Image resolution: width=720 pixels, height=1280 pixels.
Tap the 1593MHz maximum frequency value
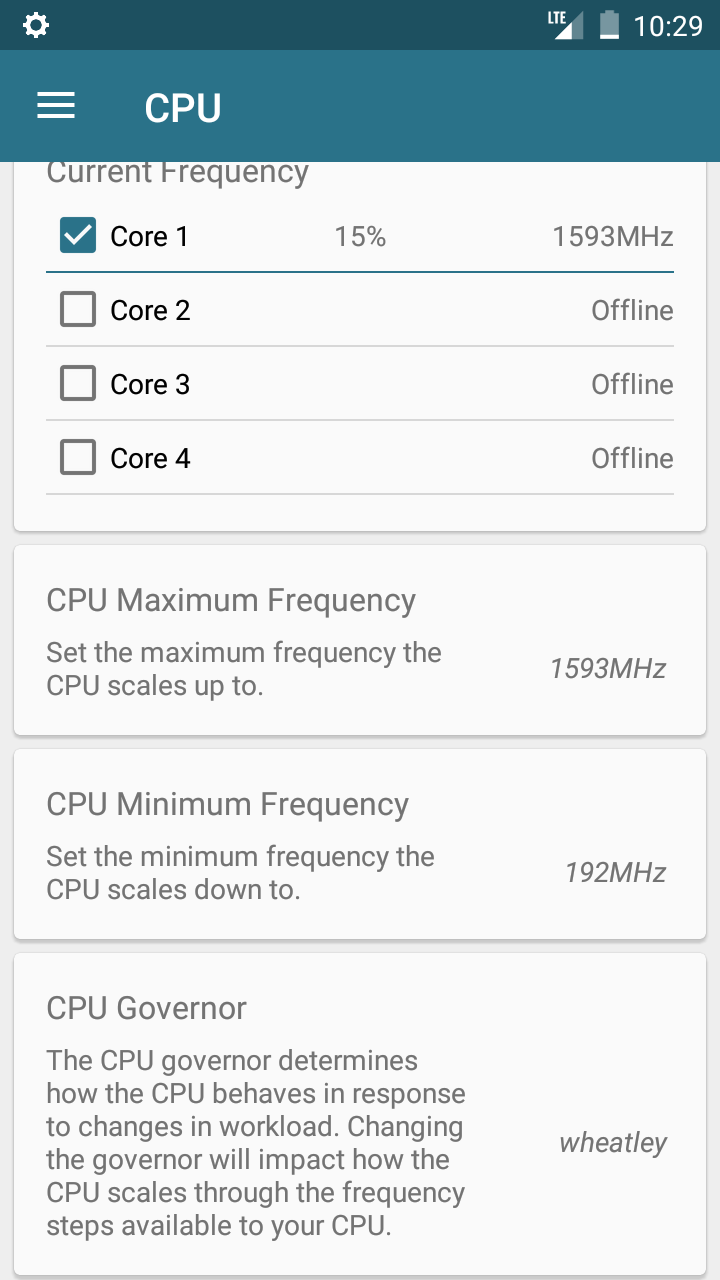click(608, 669)
